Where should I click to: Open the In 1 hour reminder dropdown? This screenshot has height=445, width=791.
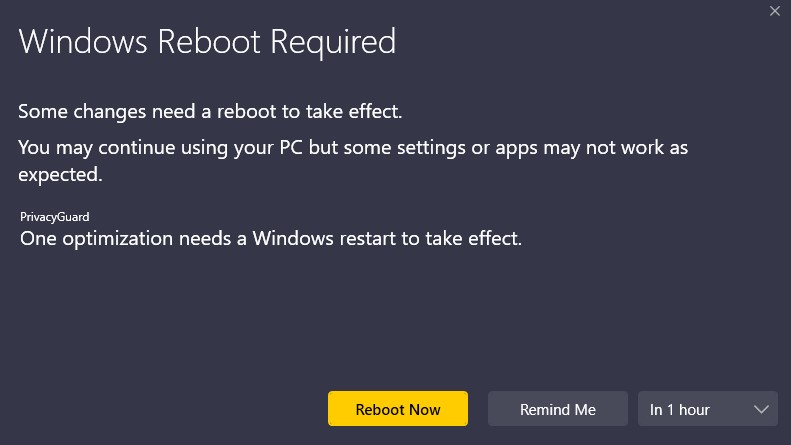[708, 409]
